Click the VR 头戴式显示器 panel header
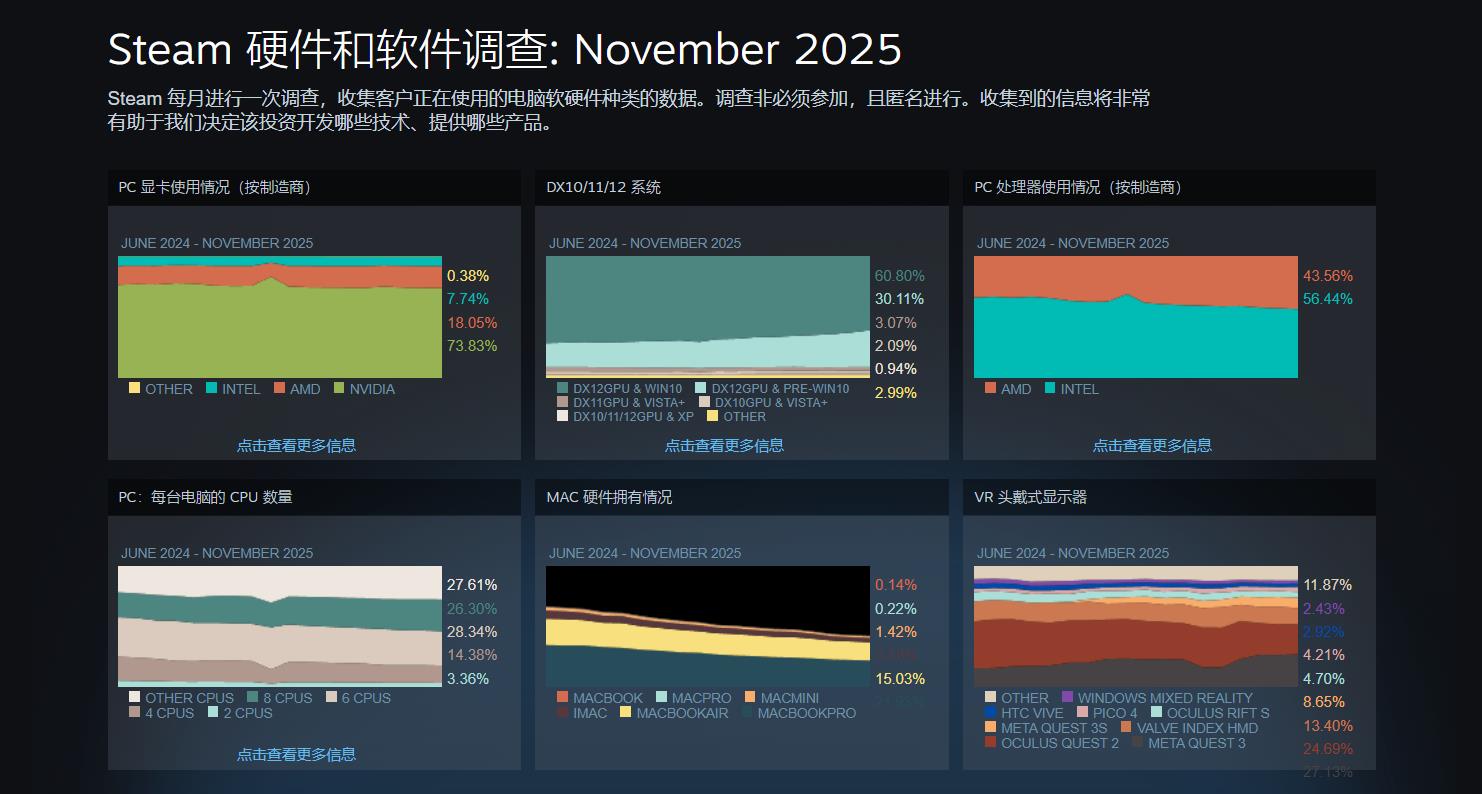 (x=1169, y=497)
